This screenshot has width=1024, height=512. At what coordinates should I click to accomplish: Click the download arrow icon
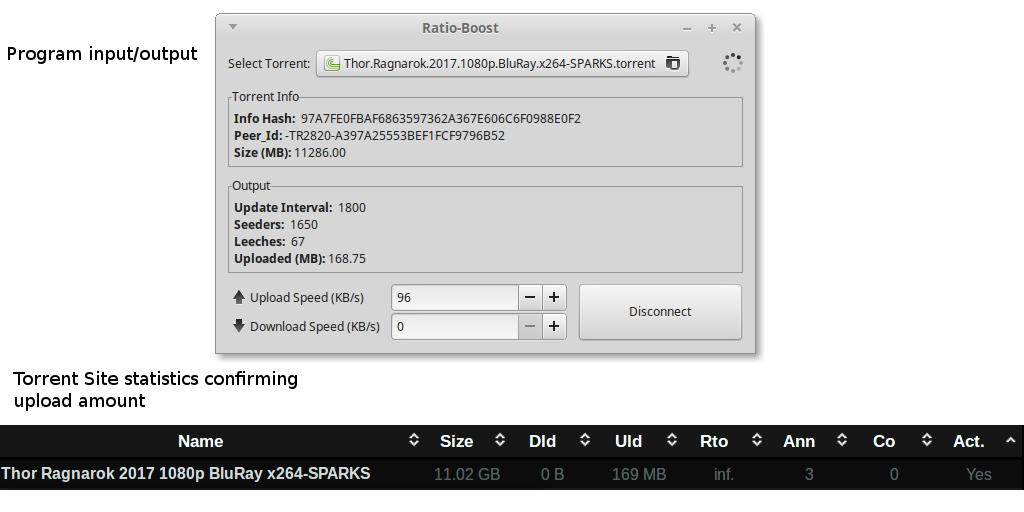[238, 325]
